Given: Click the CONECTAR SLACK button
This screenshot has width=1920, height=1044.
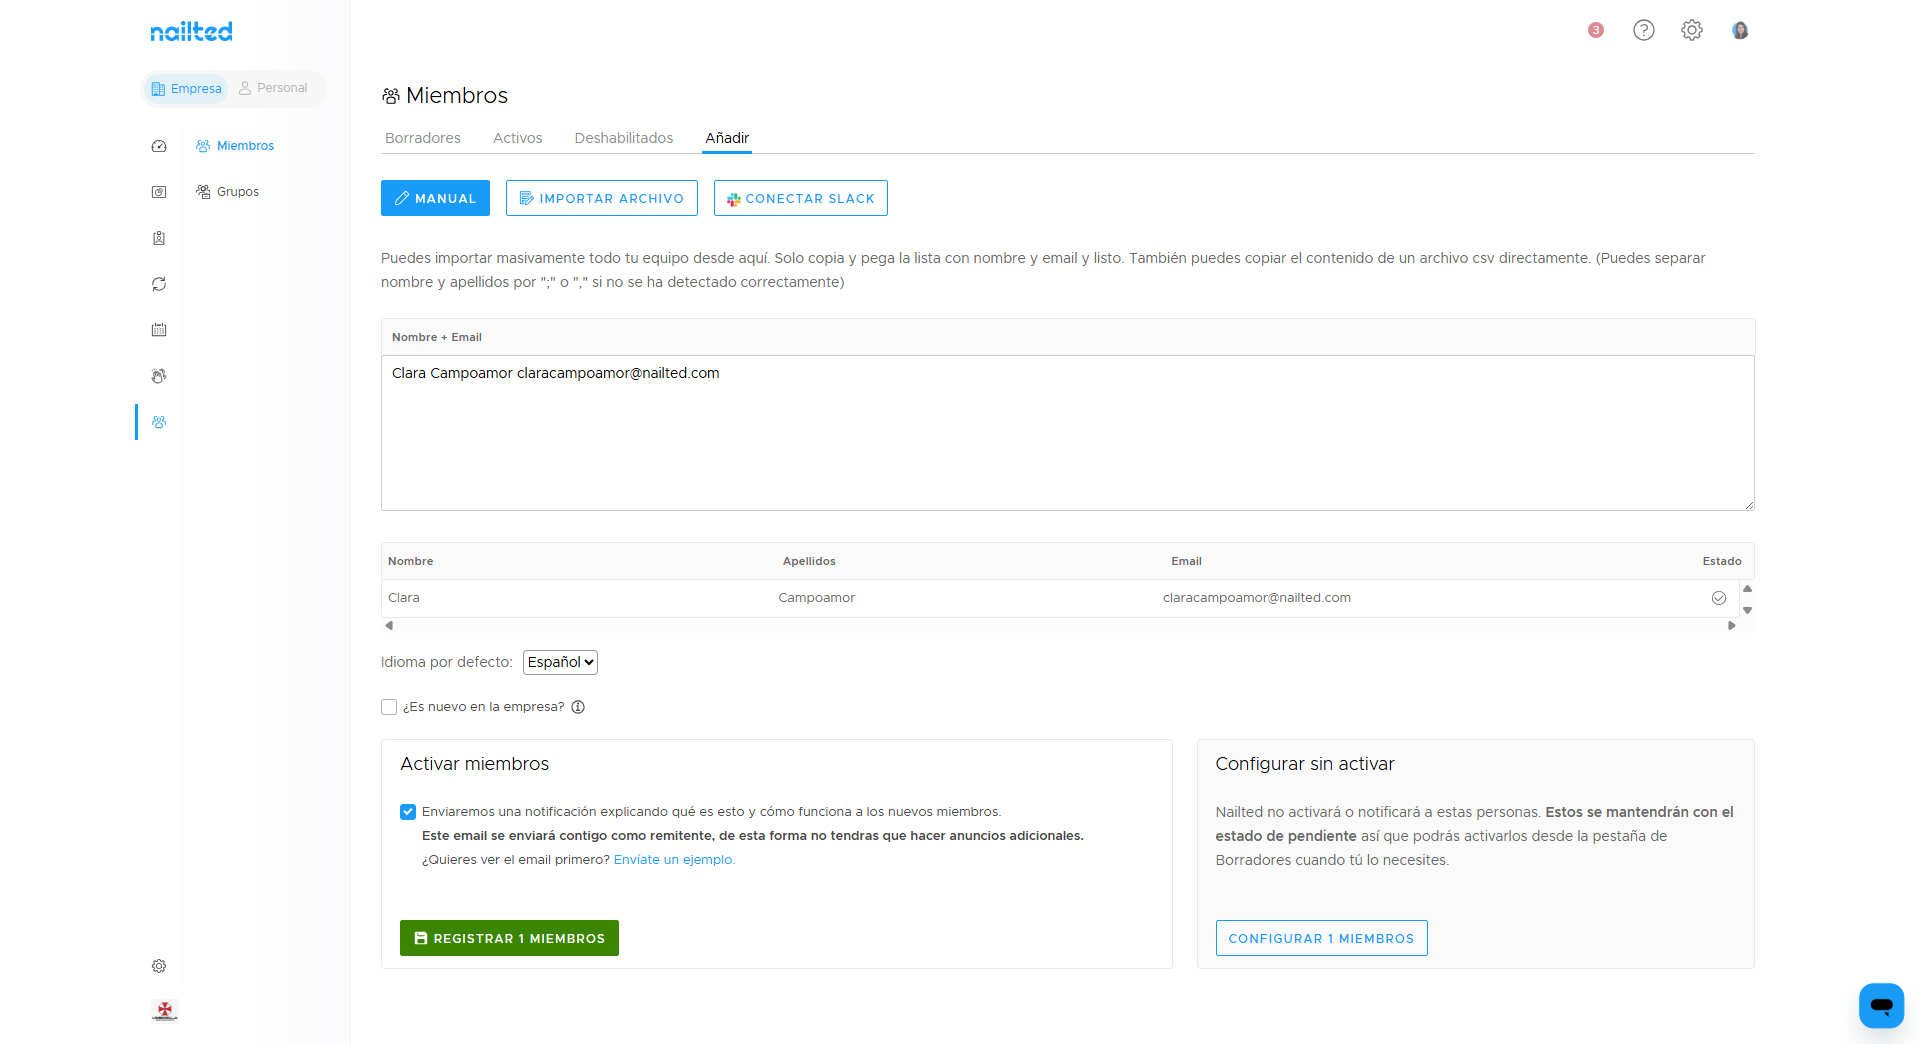Looking at the screenshot, I should [801, 198].
